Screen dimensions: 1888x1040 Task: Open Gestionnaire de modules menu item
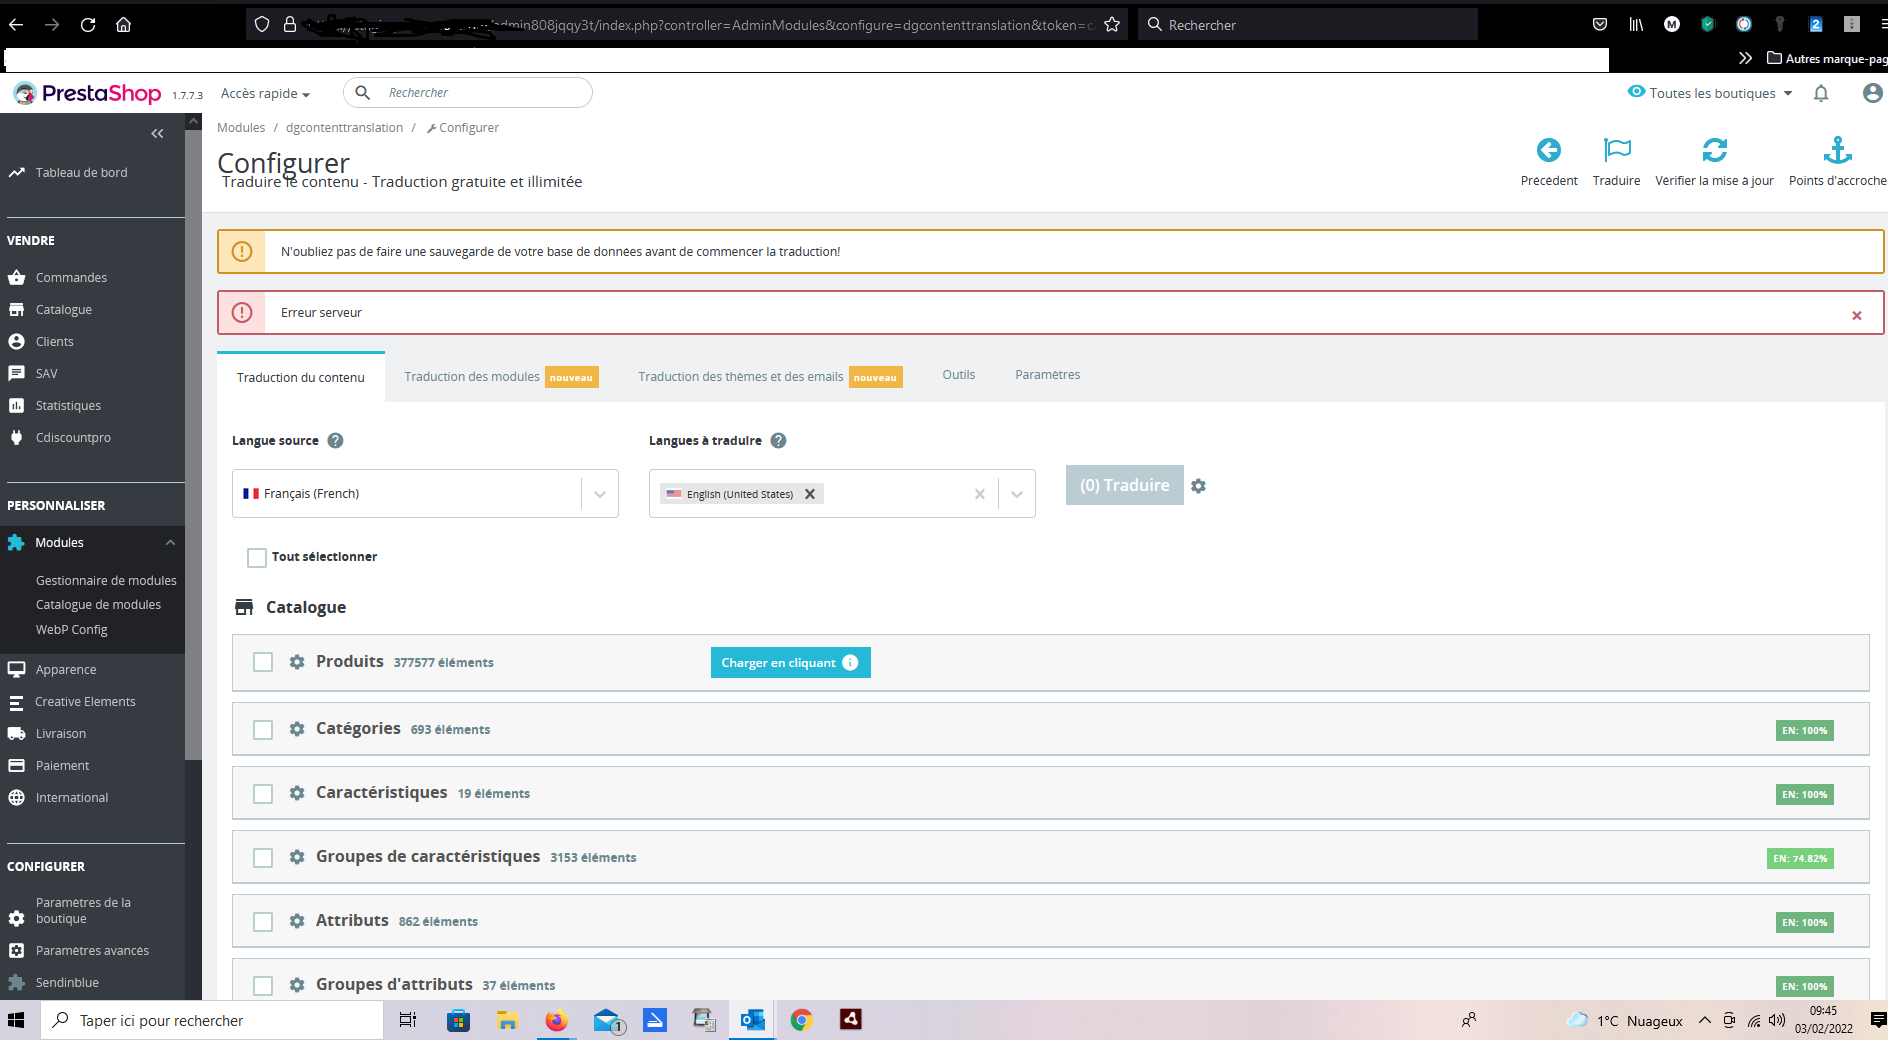click(x=106, y=580)
